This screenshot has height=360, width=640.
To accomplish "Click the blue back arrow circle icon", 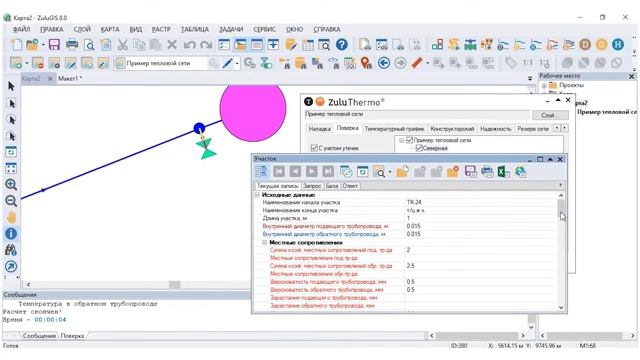I will click(x=384, y=63).
